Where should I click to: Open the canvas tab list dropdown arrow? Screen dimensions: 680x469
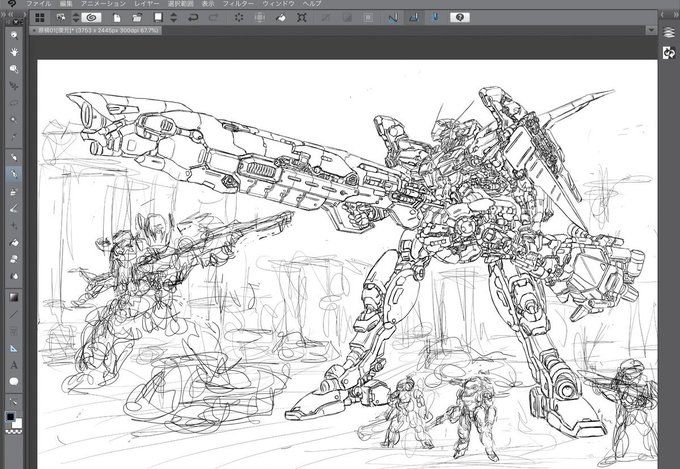tap(651, 30)
